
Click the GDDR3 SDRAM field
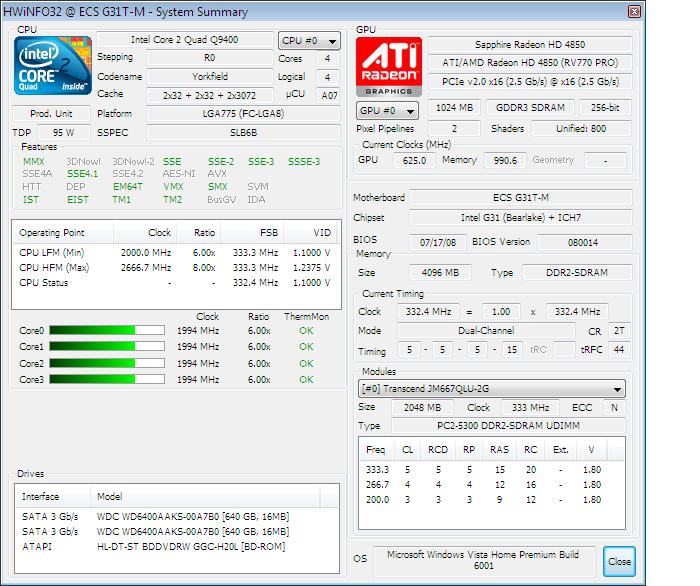point(530,108)
